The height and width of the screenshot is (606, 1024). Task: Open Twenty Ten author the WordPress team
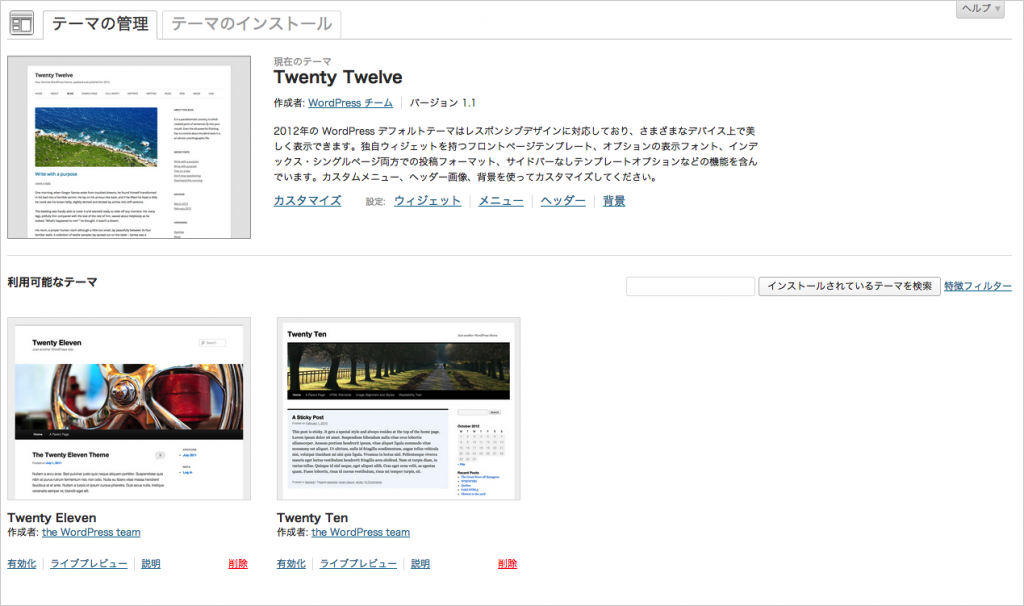(x=360, y=532)
